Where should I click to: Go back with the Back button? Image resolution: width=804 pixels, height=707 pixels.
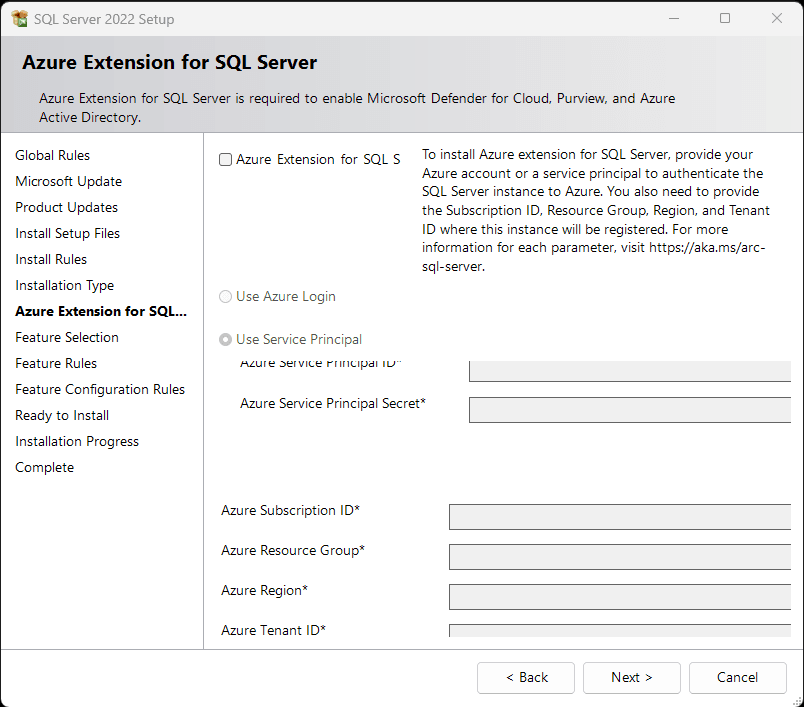pyautogui.click(x=526, y=678)
